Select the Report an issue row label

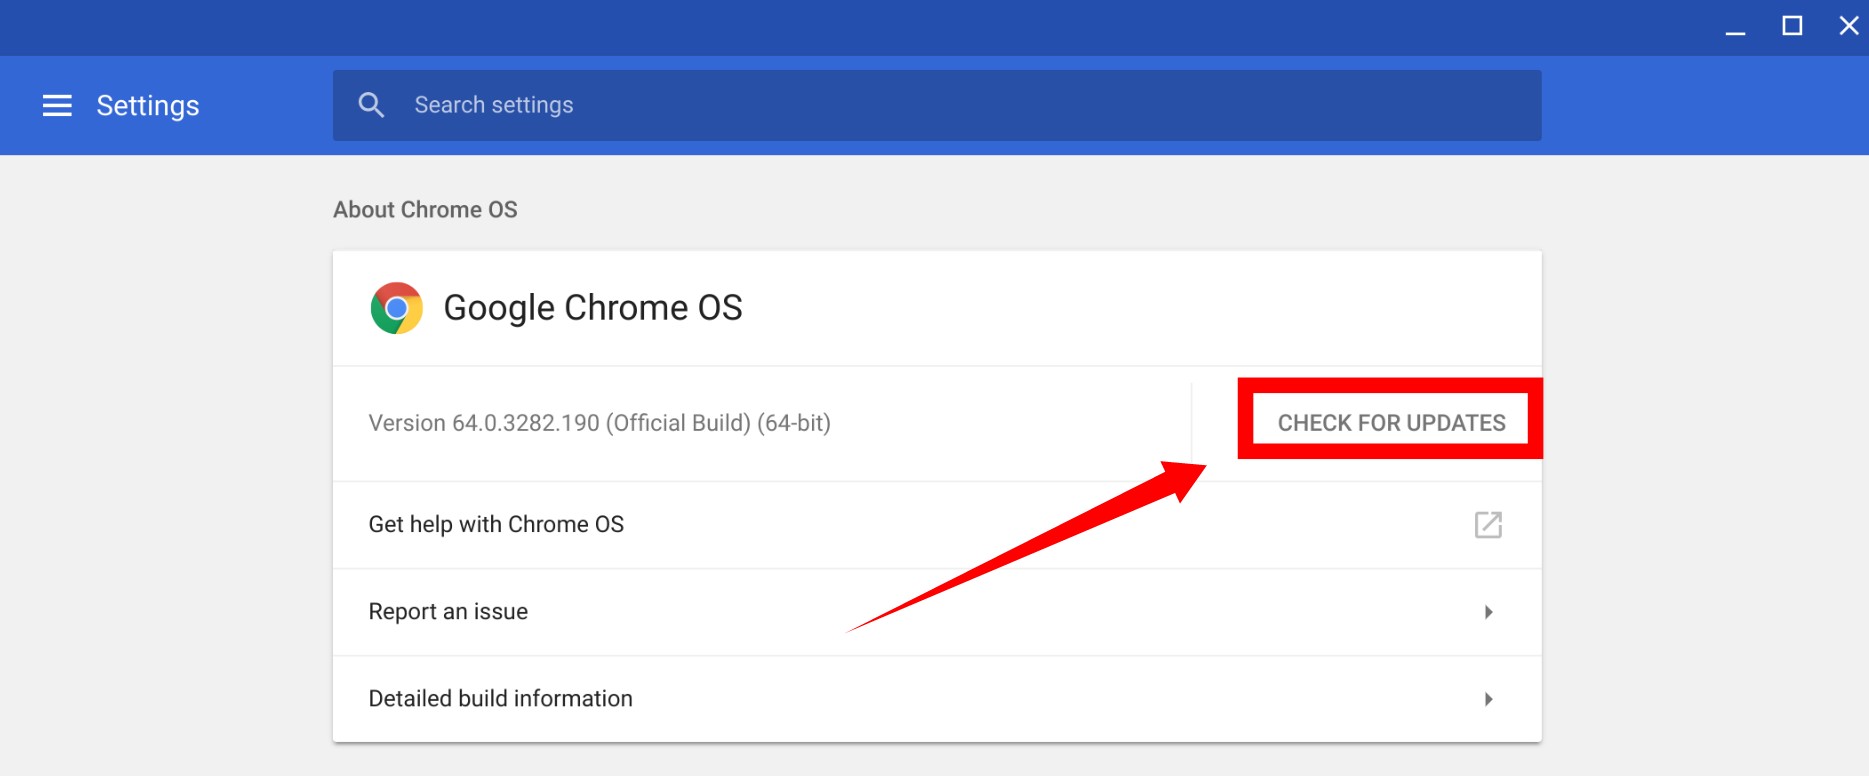coord(448,612)
